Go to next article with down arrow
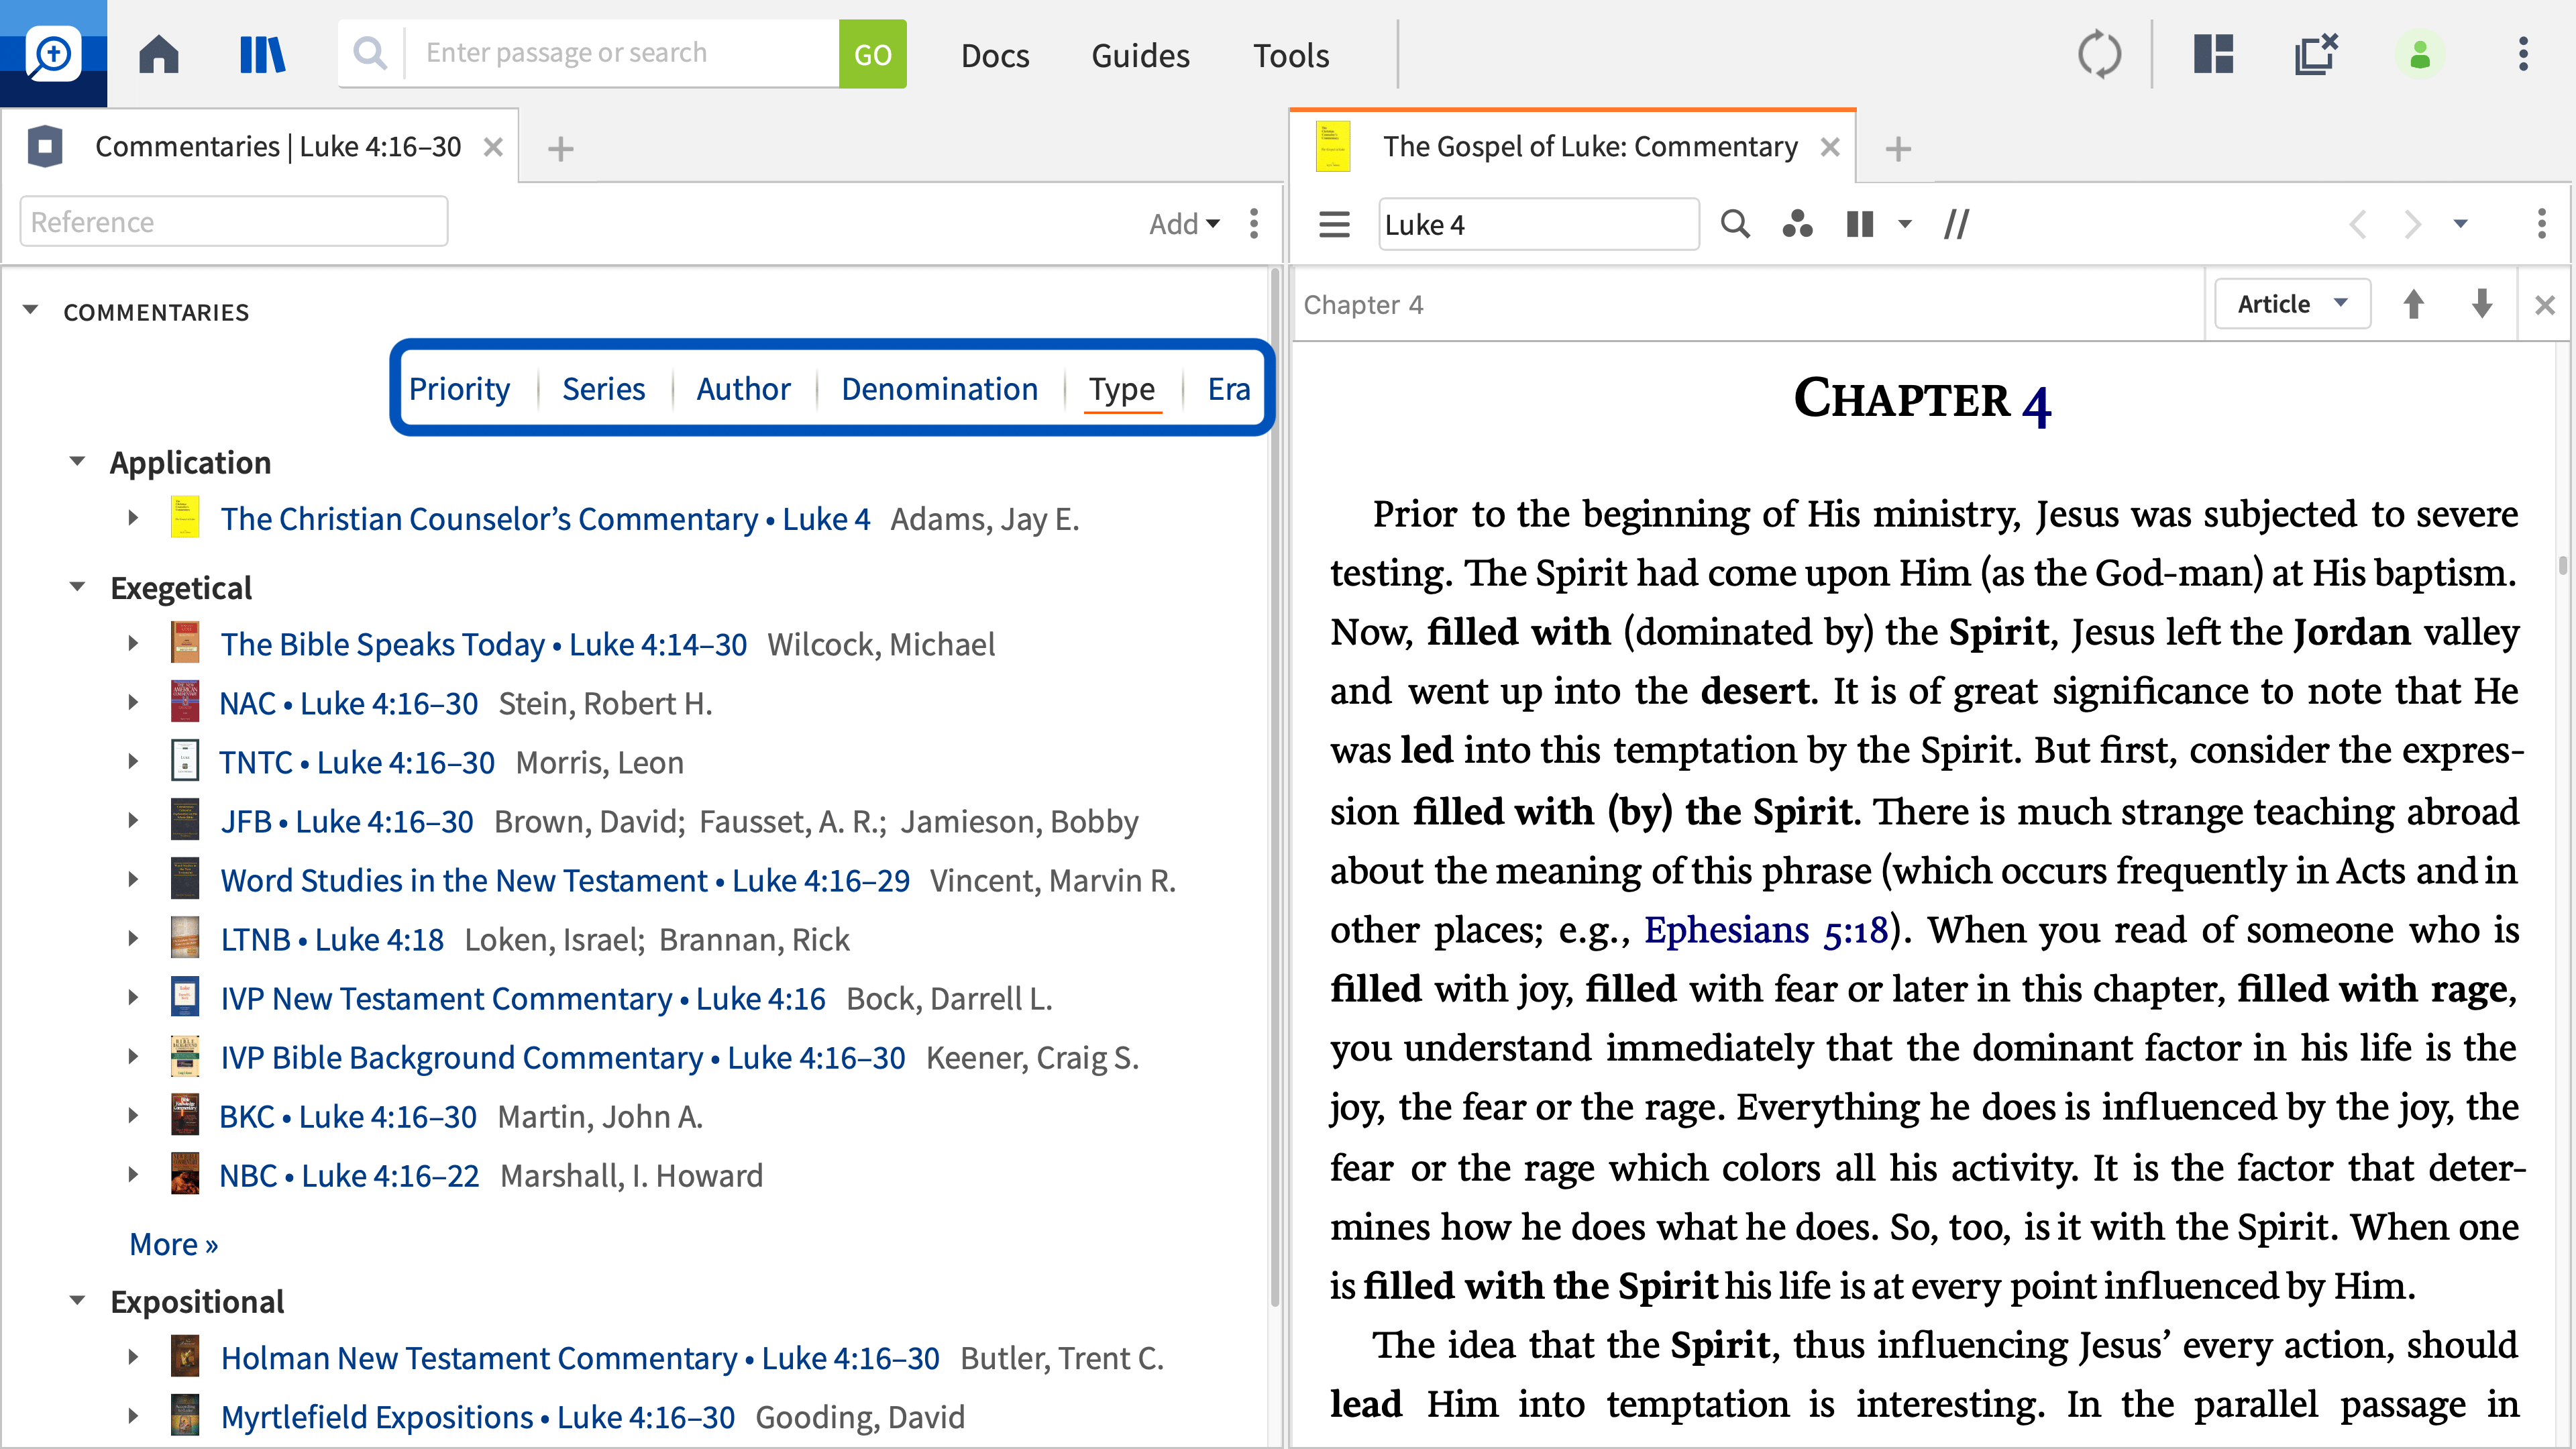 tap(2481, 304)
